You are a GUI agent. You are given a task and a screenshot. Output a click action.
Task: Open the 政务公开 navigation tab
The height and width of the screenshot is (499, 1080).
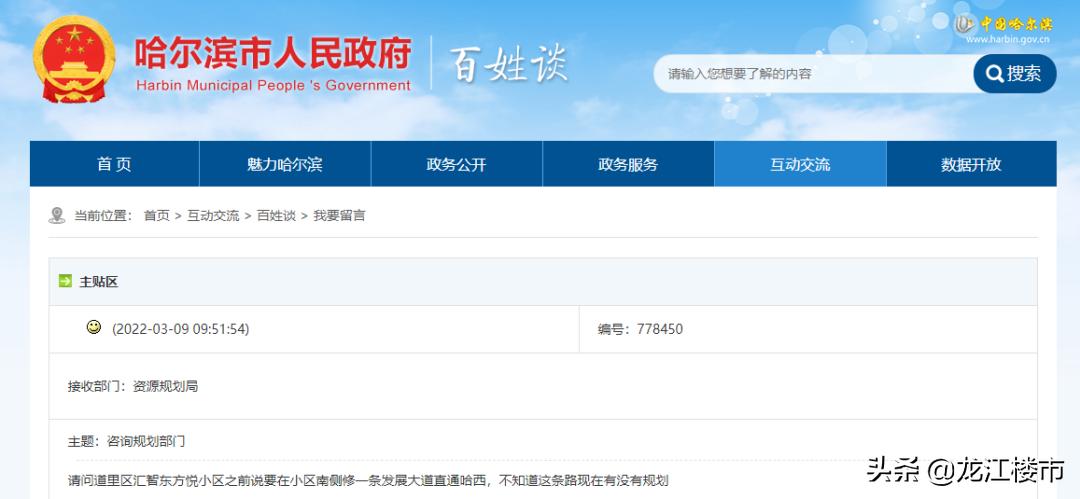pyautogui.click(x=457, y=164)
